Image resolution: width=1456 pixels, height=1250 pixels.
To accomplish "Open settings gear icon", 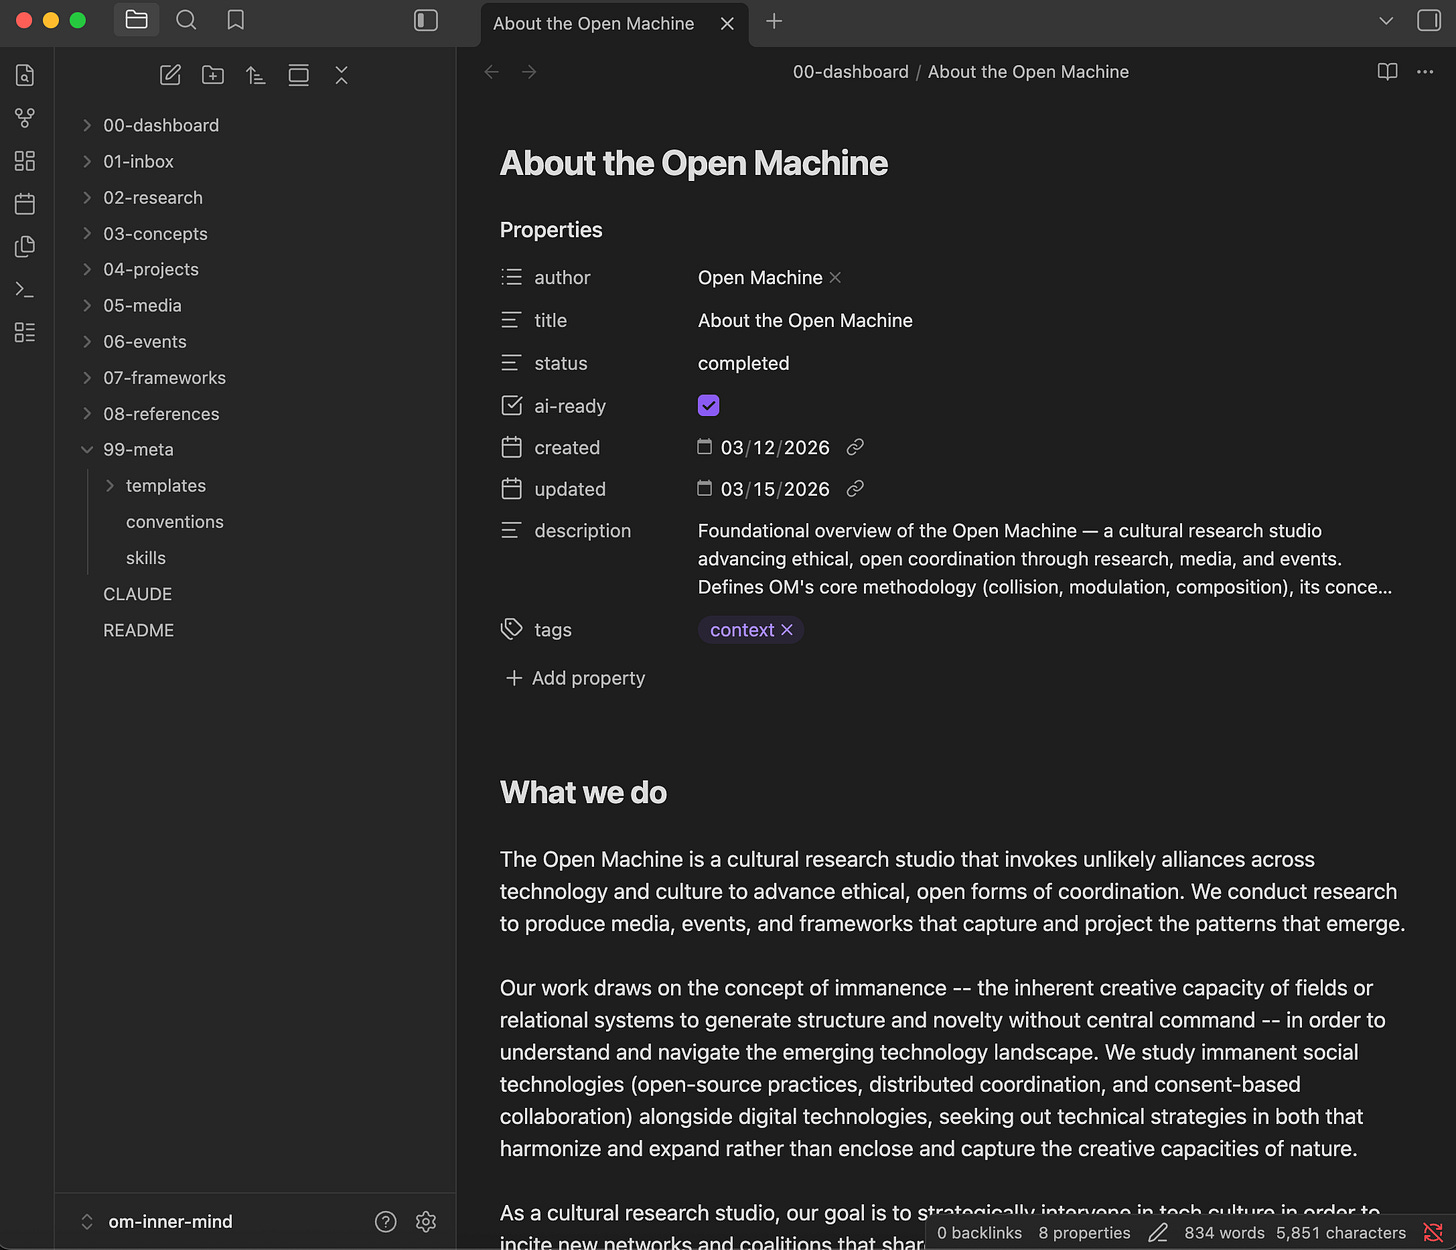I will 426,1221.
